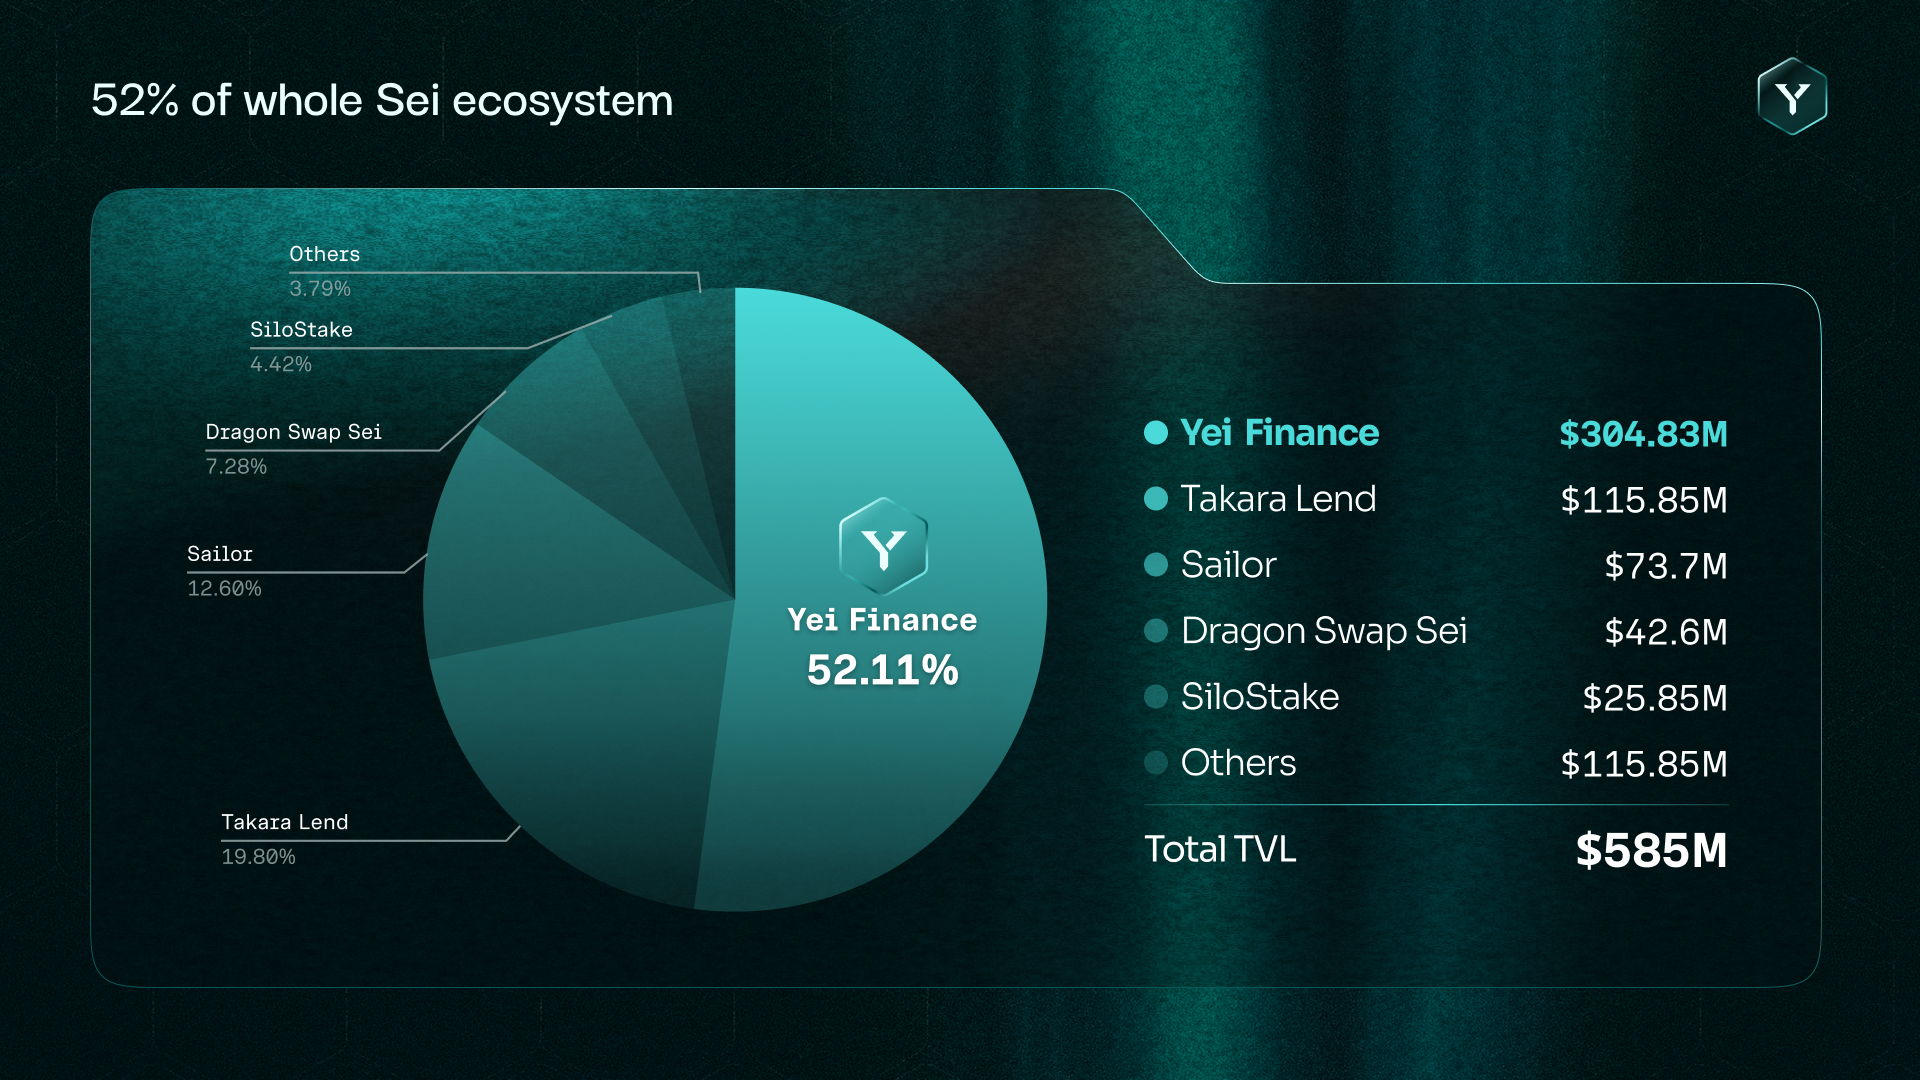Click the Sailor 12.60% chart label
Screen dimensions: 1920x1080
(x=224, y=571)
